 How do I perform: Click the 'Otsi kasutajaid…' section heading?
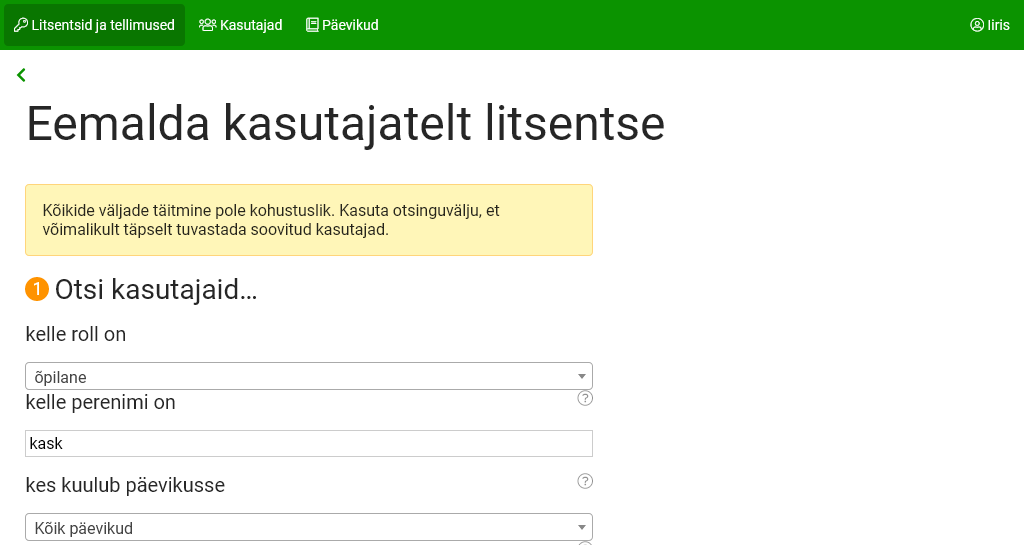(156, 290)
